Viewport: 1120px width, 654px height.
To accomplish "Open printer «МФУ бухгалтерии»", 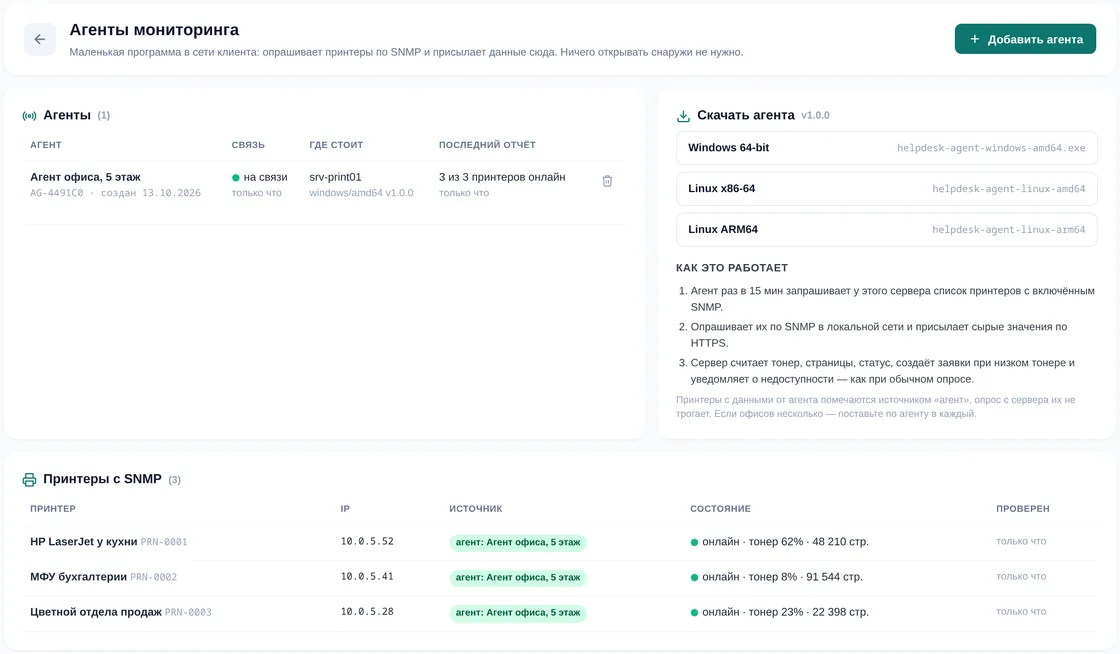I will pyautogui.click(x=79, y=577).
